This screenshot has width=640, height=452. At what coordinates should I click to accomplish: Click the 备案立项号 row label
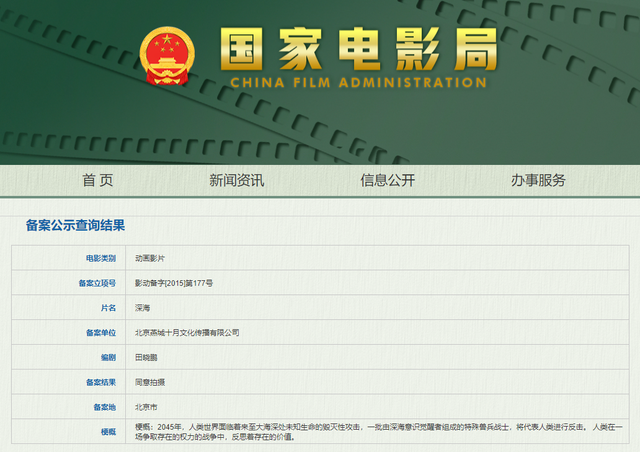(x=97, y=283)
